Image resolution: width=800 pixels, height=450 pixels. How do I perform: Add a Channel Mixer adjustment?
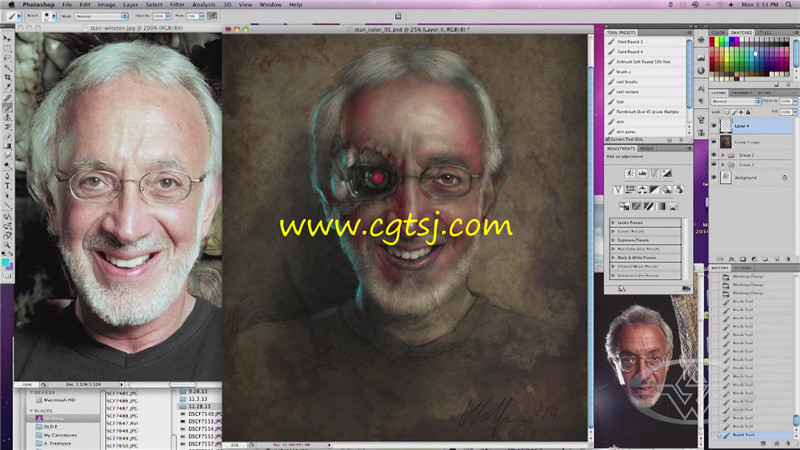(679, 190)
